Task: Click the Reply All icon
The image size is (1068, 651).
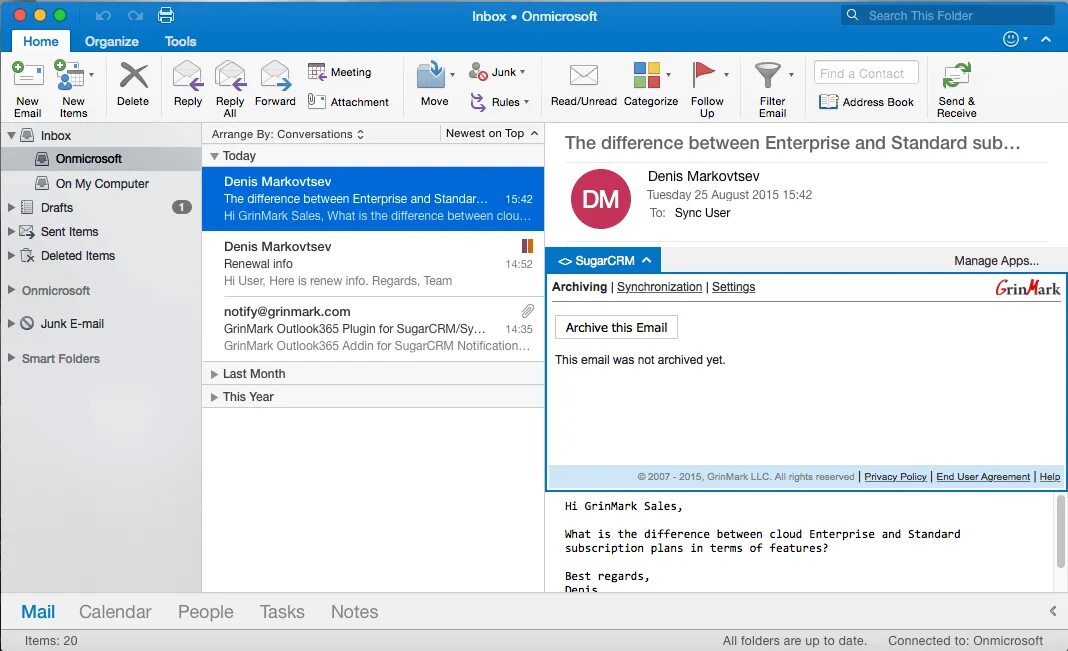Action: pyautogui.click(x=230, y=76)
